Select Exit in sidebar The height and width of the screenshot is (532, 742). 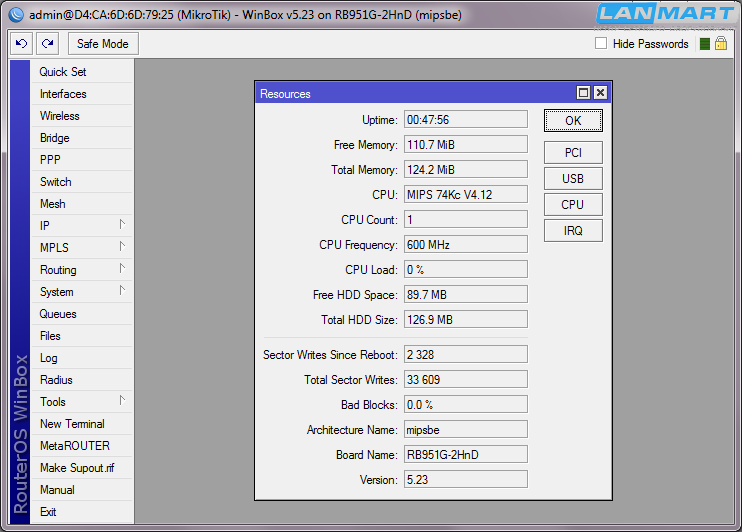coord(81,512)
